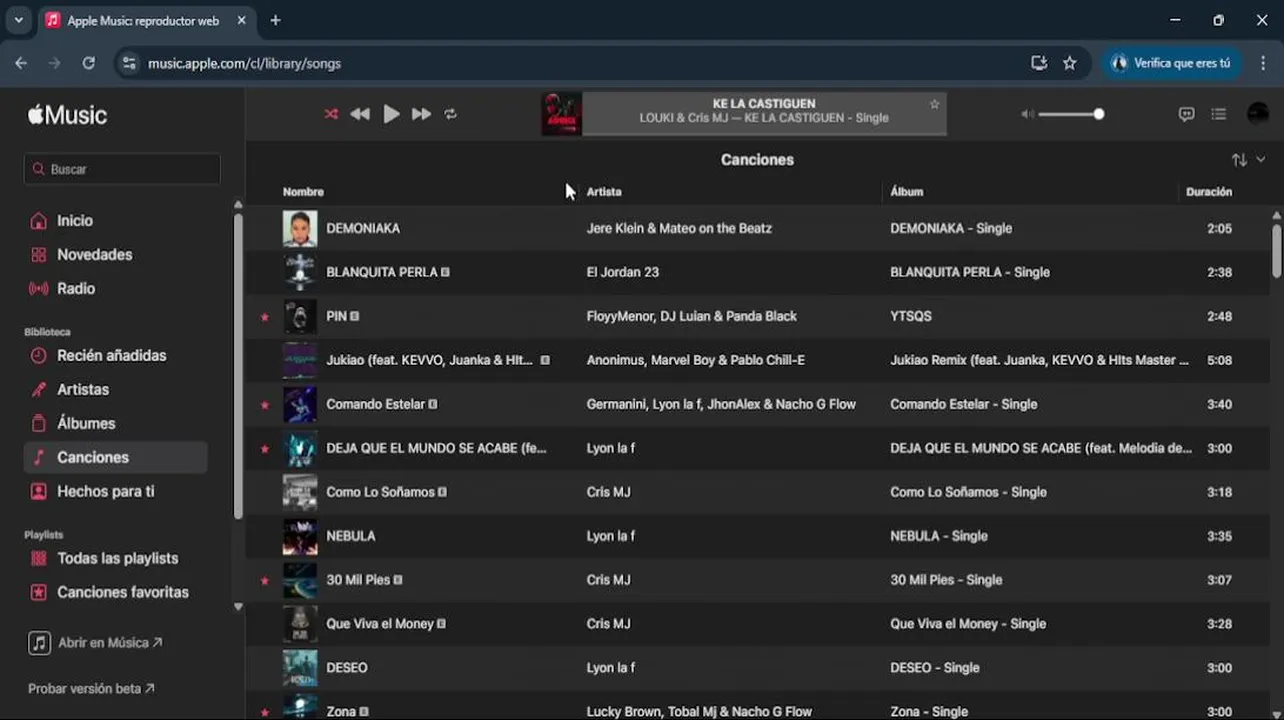Open the tab search dropdown
The height and width of the screenshot is (720, 1284).
point(18,20)
